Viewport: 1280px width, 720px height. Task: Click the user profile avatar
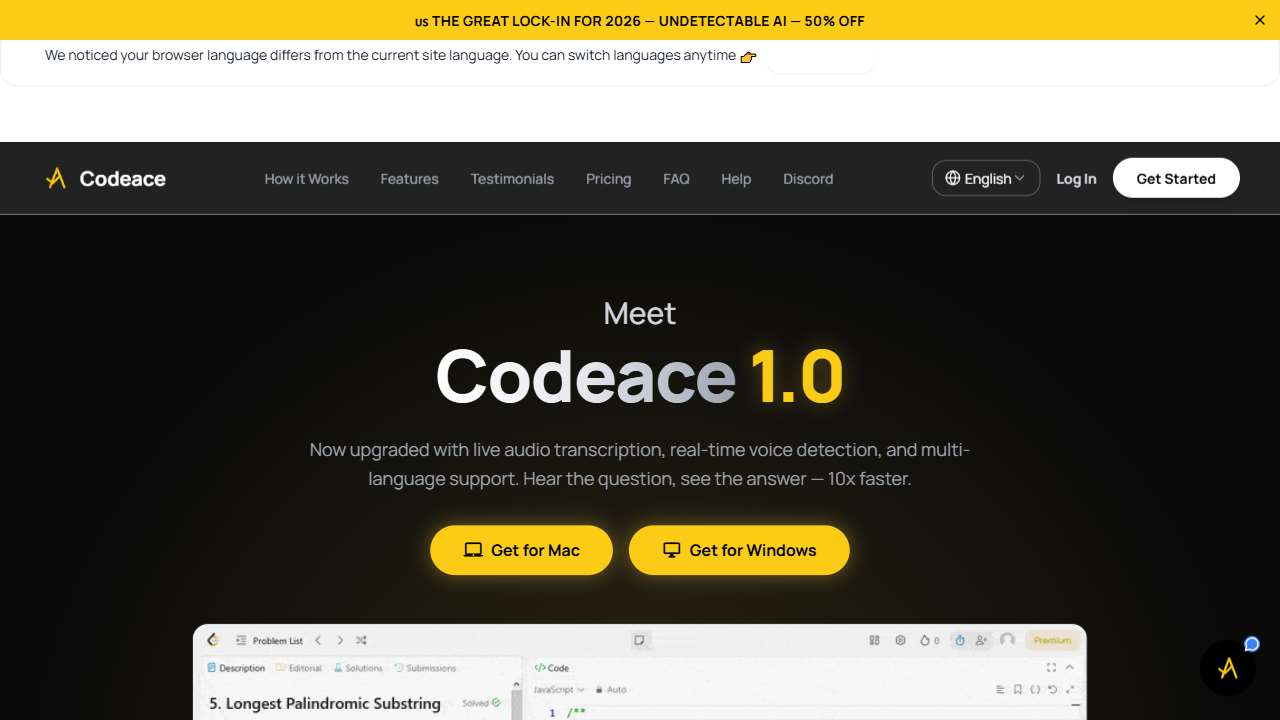click(x=1007, y=640)
